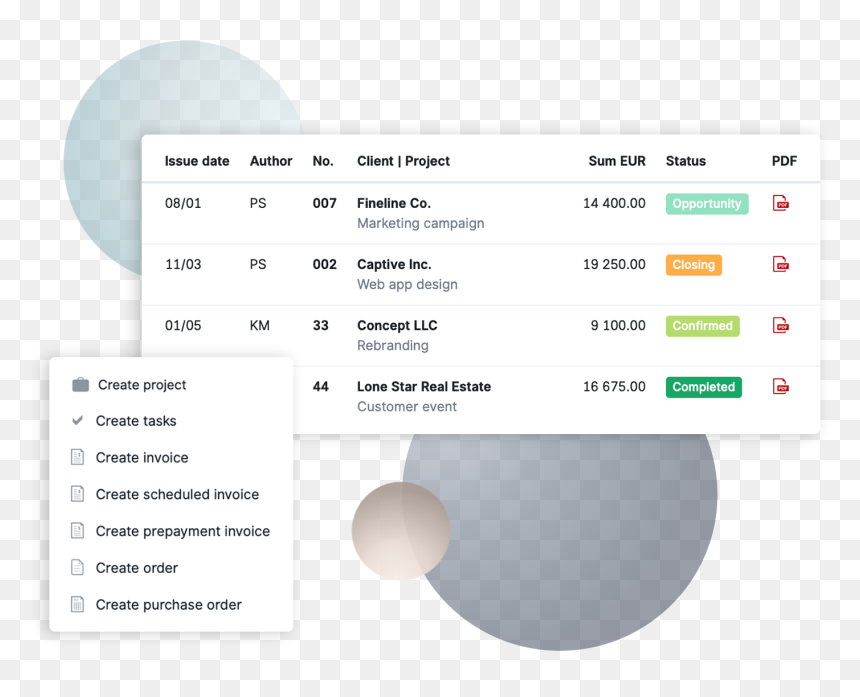Open PDF for Fineline Co. row

click(x=780, y=203)
